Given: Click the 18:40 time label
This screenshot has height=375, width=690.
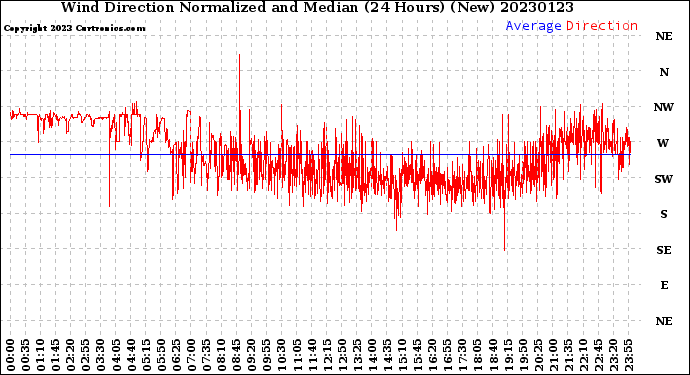Looking at the screenshot, I should (x=493, y=356).
